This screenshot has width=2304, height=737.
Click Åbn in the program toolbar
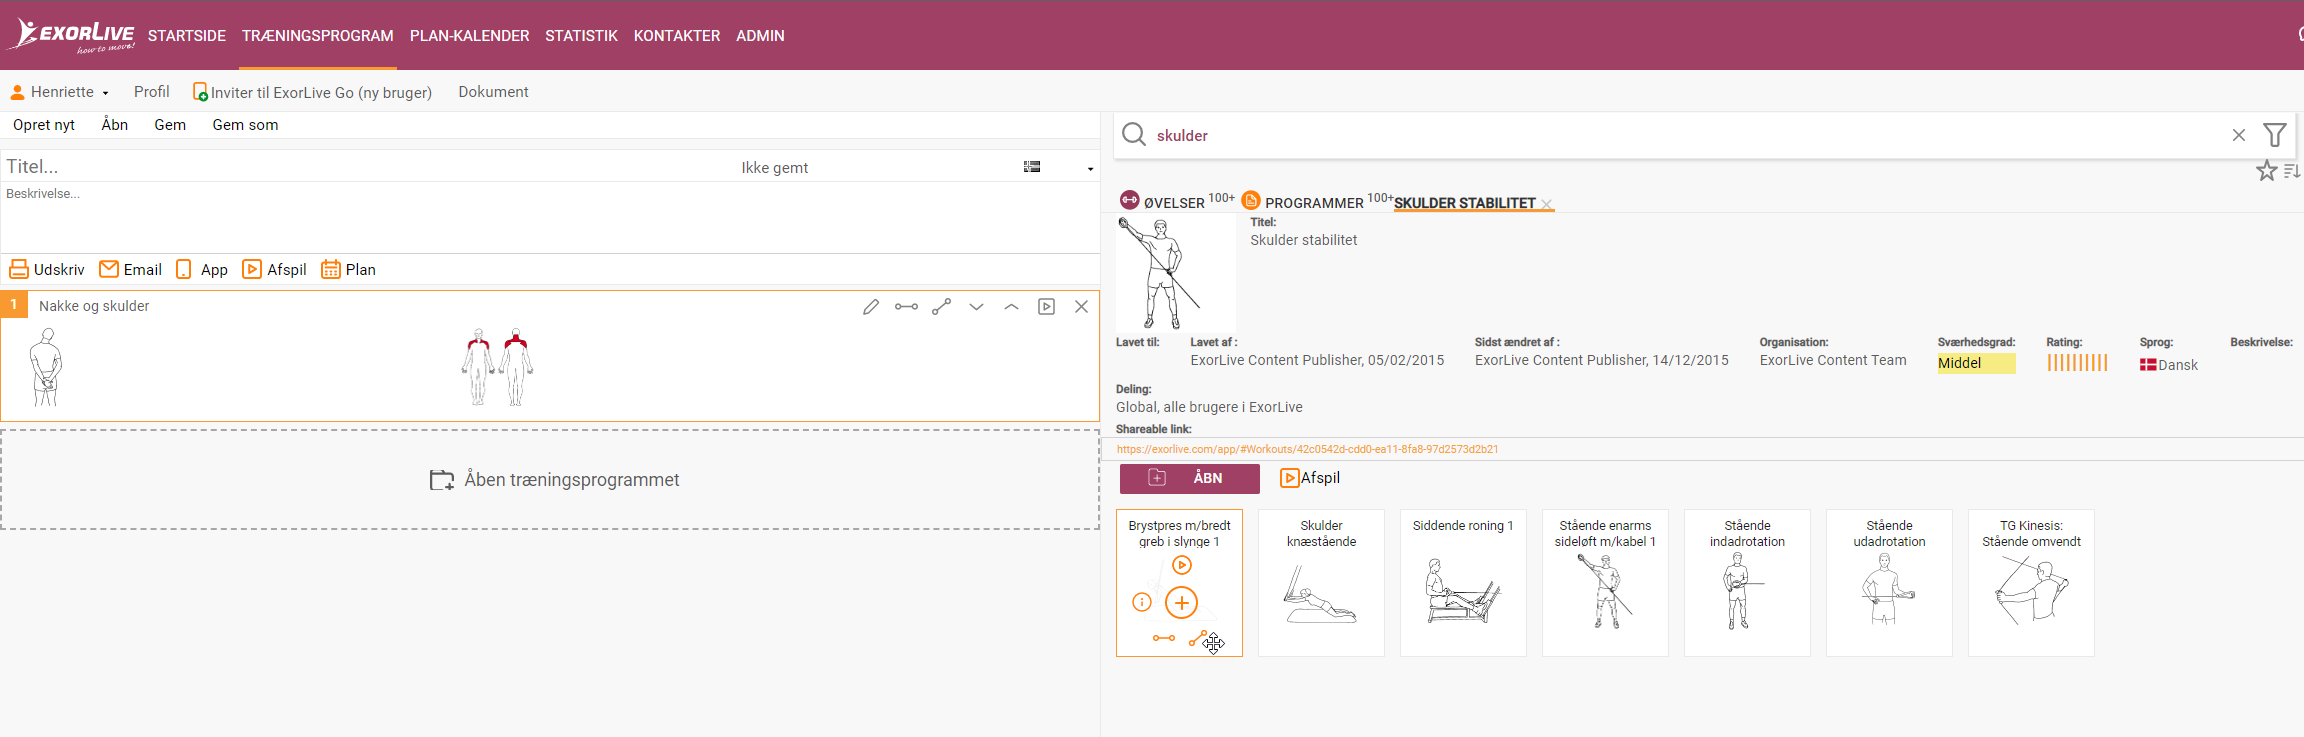(115, 125)
